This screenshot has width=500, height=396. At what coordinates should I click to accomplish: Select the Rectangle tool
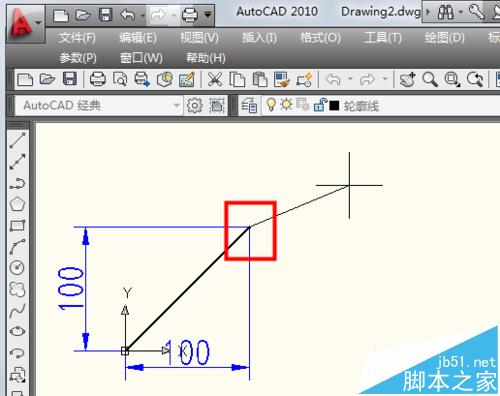(x=17, y=226)
